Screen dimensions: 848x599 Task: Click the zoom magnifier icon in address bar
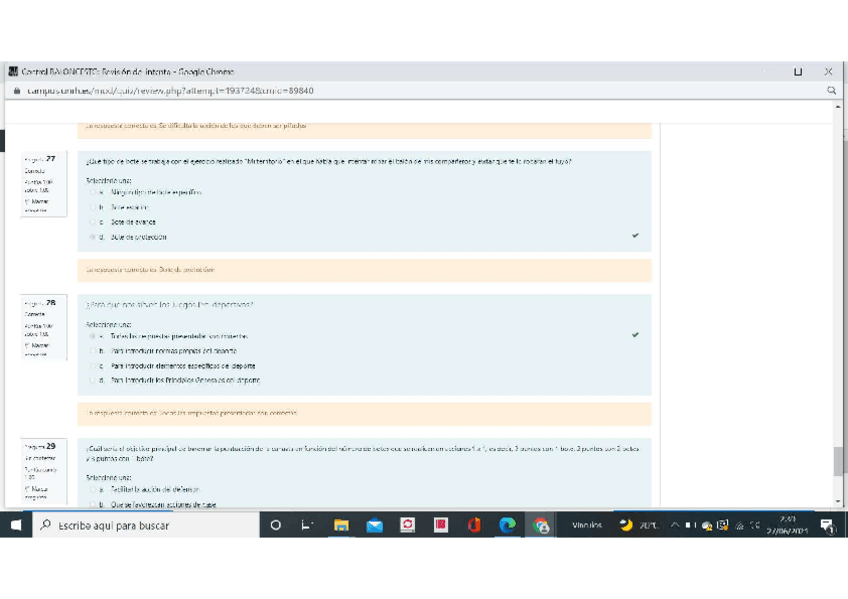coord(831,91)
